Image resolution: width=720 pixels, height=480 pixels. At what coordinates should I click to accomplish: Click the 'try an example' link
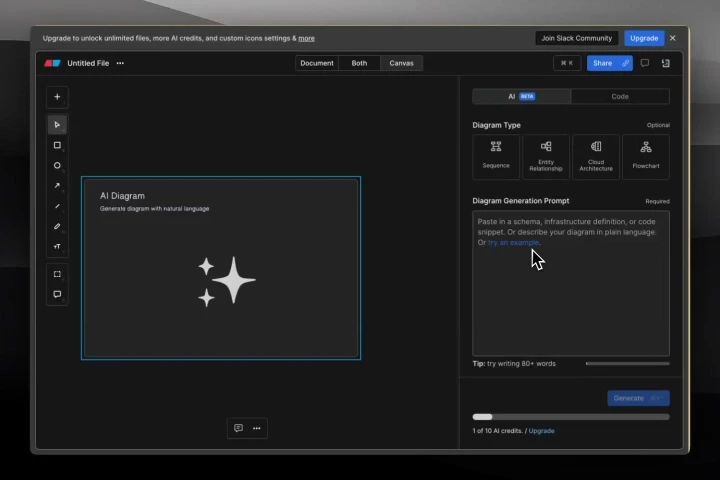(x=513, y=243)
